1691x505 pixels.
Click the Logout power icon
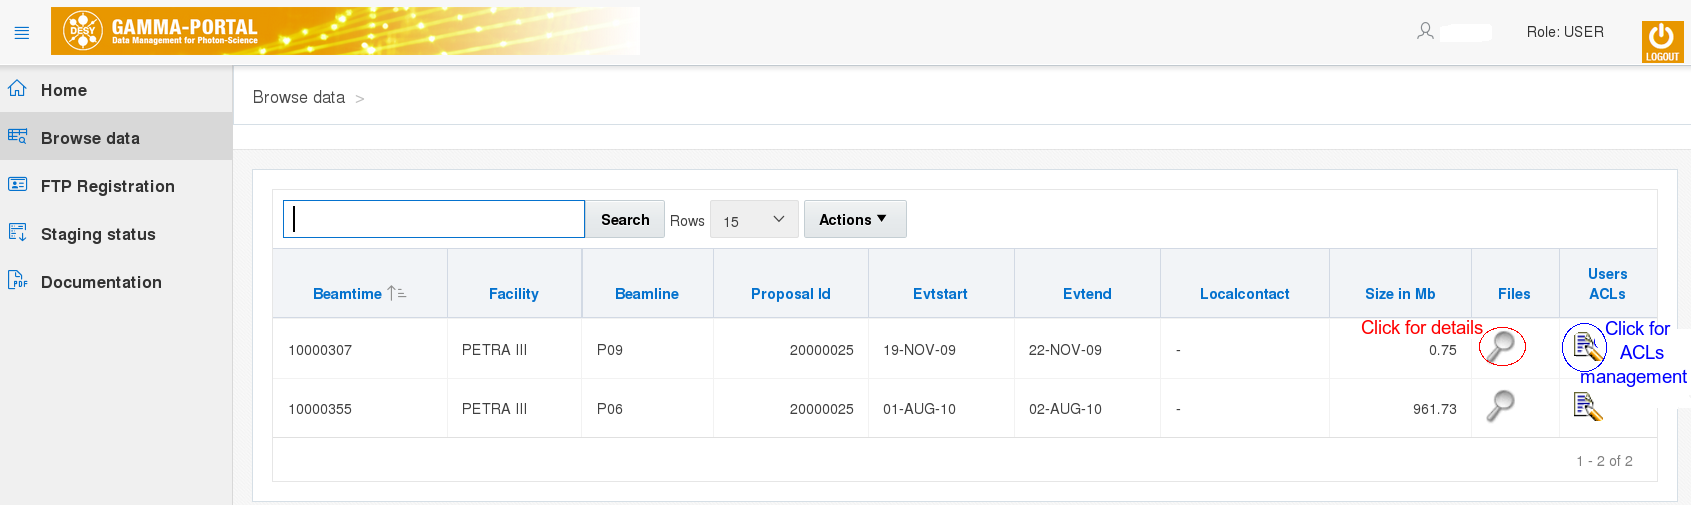(1661, 41)
